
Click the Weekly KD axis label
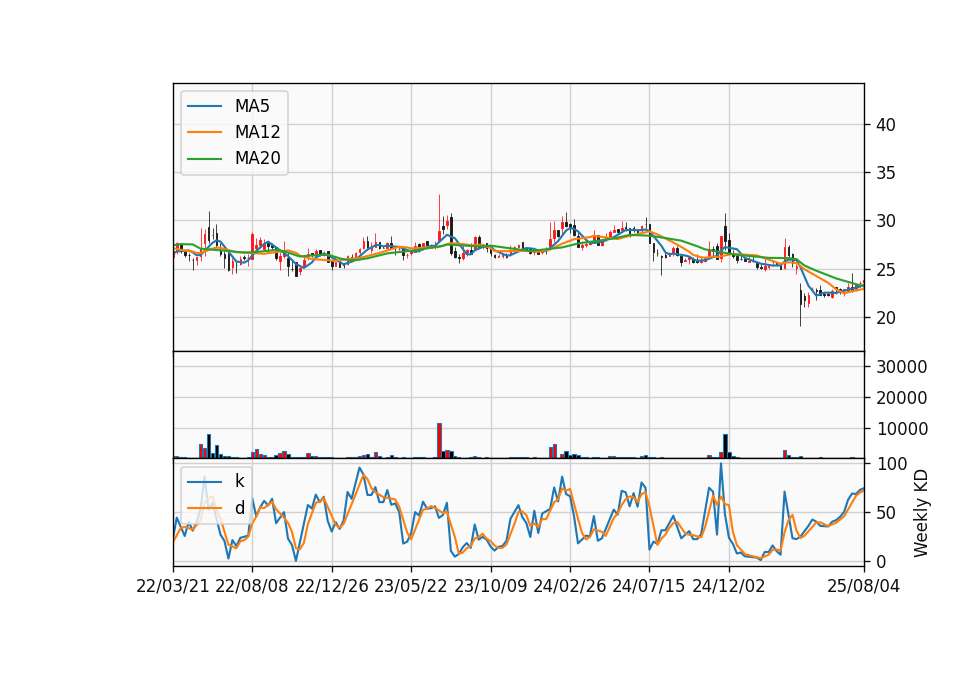920,513
